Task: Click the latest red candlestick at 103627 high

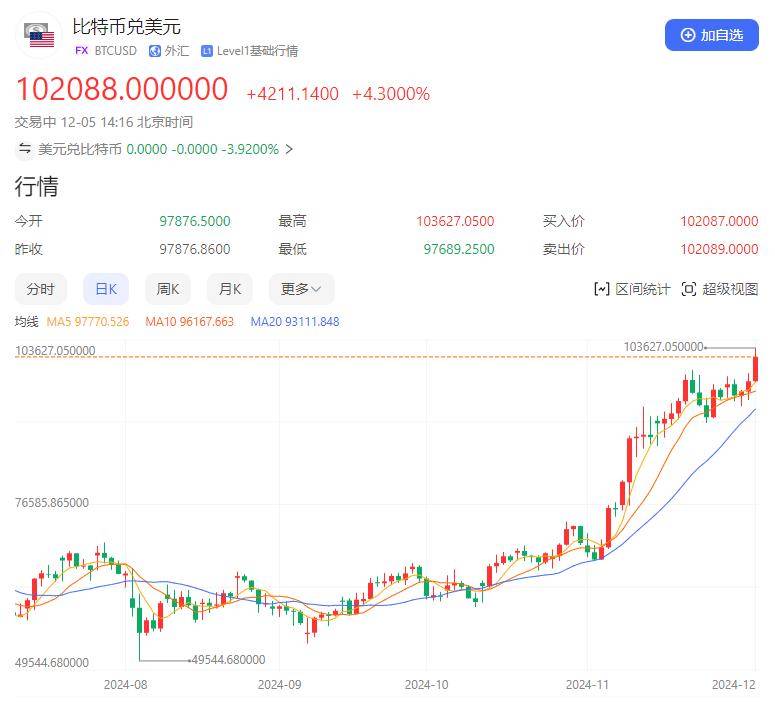Action: (x=756, y=368)
